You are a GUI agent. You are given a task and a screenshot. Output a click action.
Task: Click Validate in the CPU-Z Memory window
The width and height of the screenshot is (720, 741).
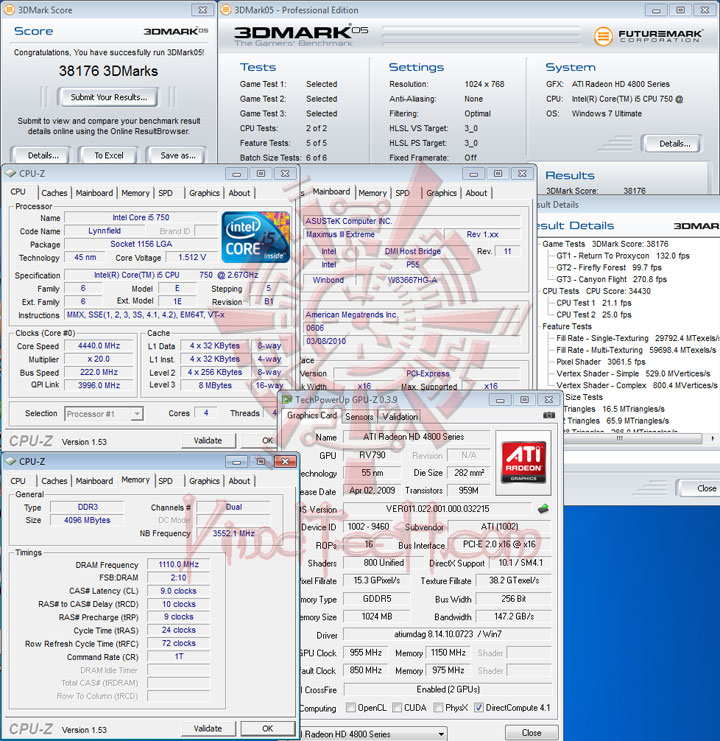click(208, 728)
